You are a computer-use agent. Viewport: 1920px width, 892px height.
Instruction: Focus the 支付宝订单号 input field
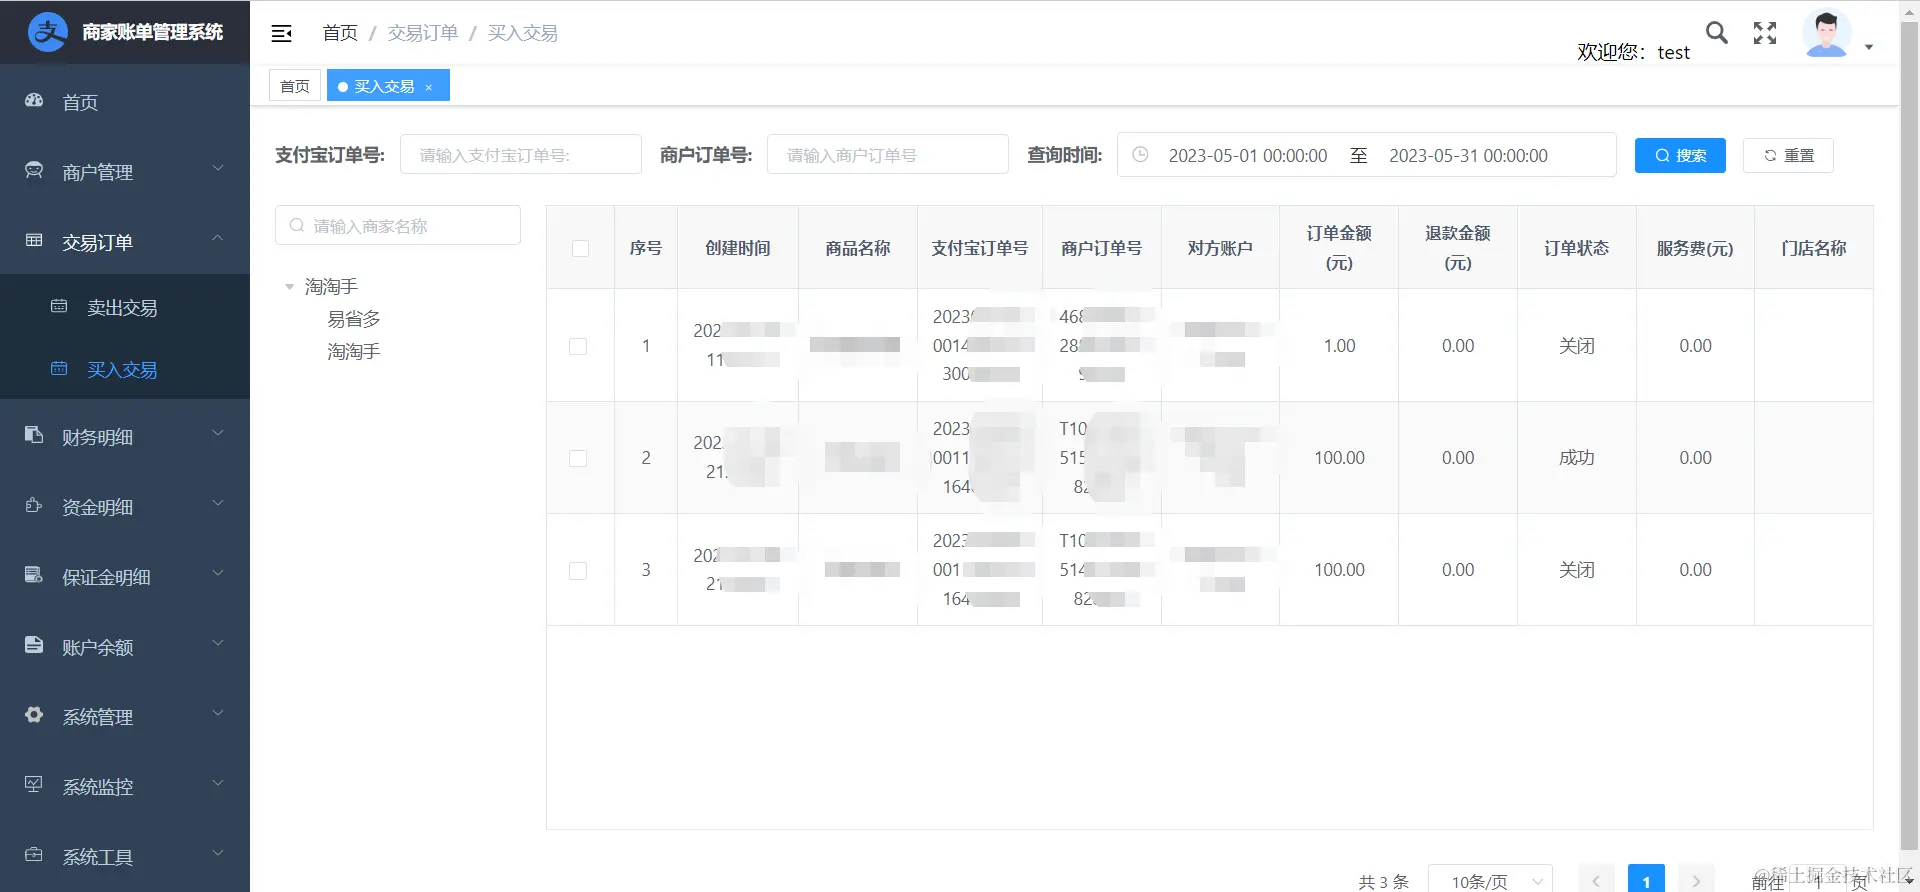point(521,155)
